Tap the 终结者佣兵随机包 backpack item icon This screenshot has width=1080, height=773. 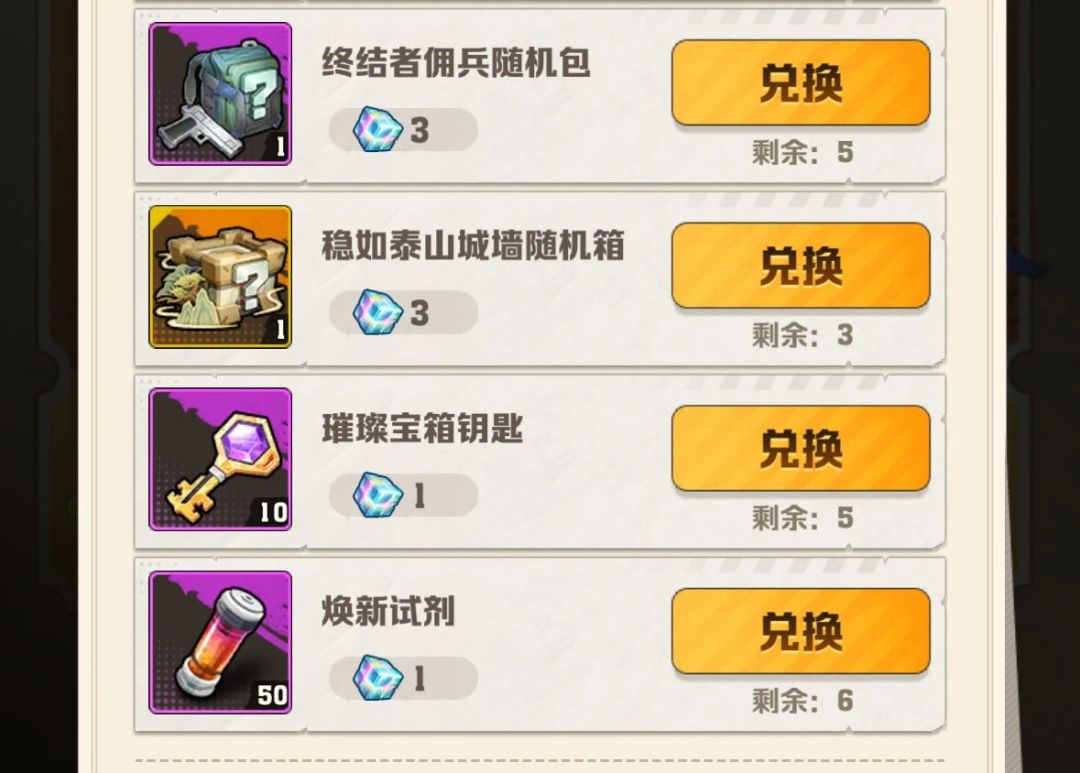click(x=220, y=94)
